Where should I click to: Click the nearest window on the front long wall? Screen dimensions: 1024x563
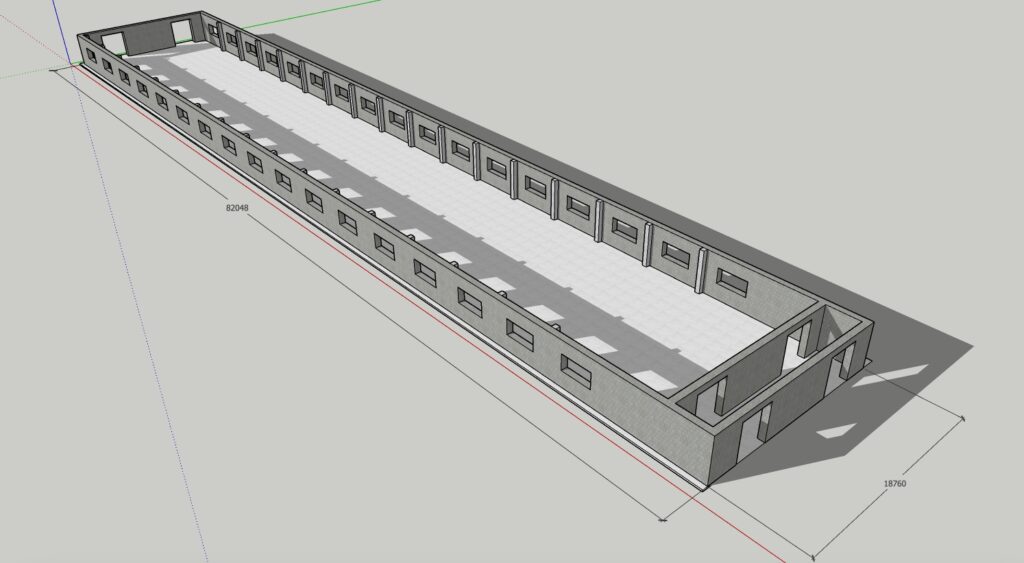577,370
